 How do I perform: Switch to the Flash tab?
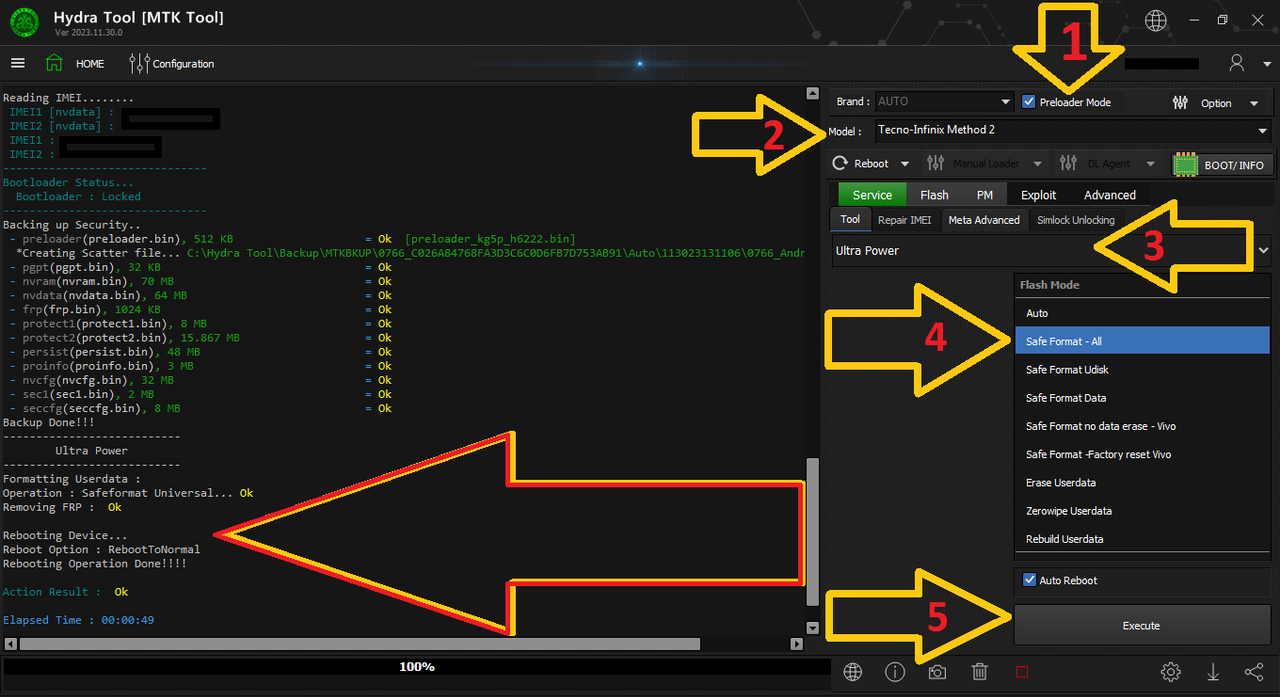click(x=935, y=195)
